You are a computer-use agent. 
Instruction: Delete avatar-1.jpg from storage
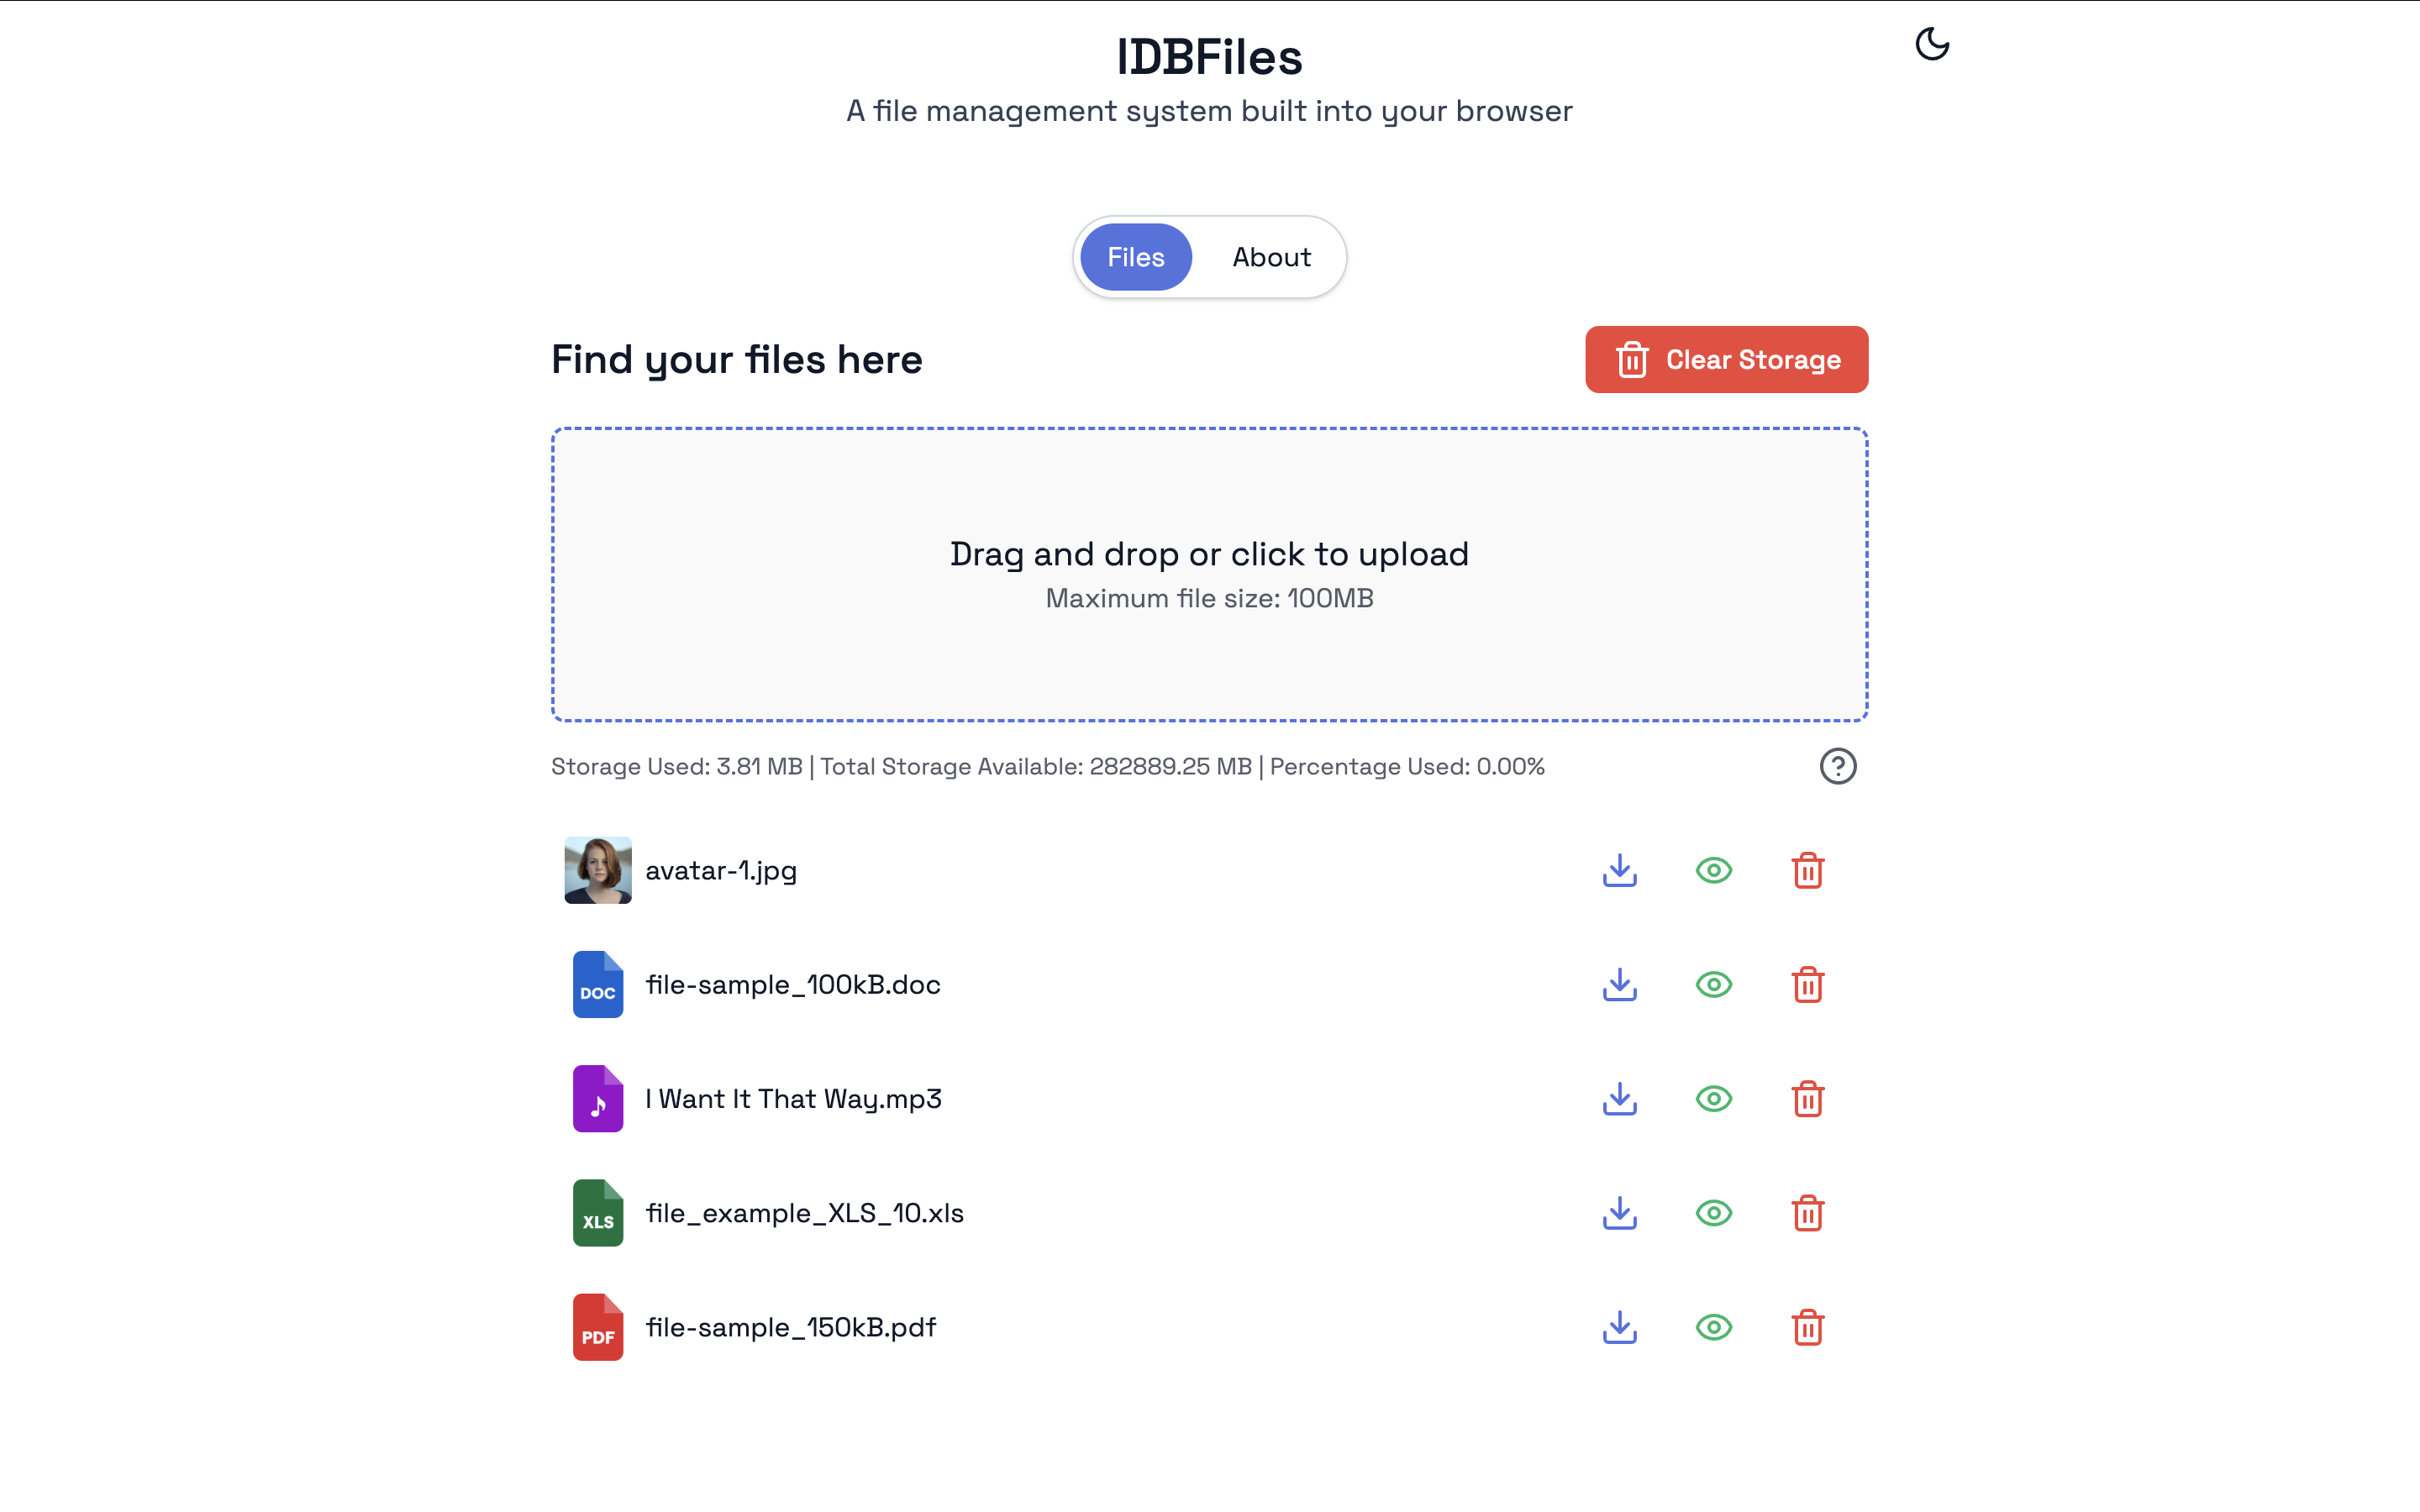1807,870
